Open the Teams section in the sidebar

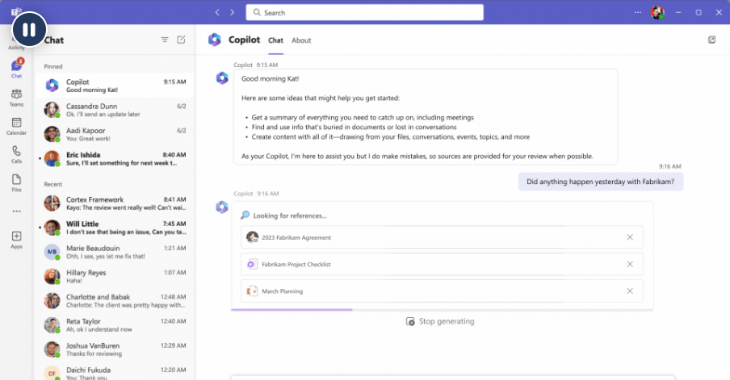(x=16, y=98)
